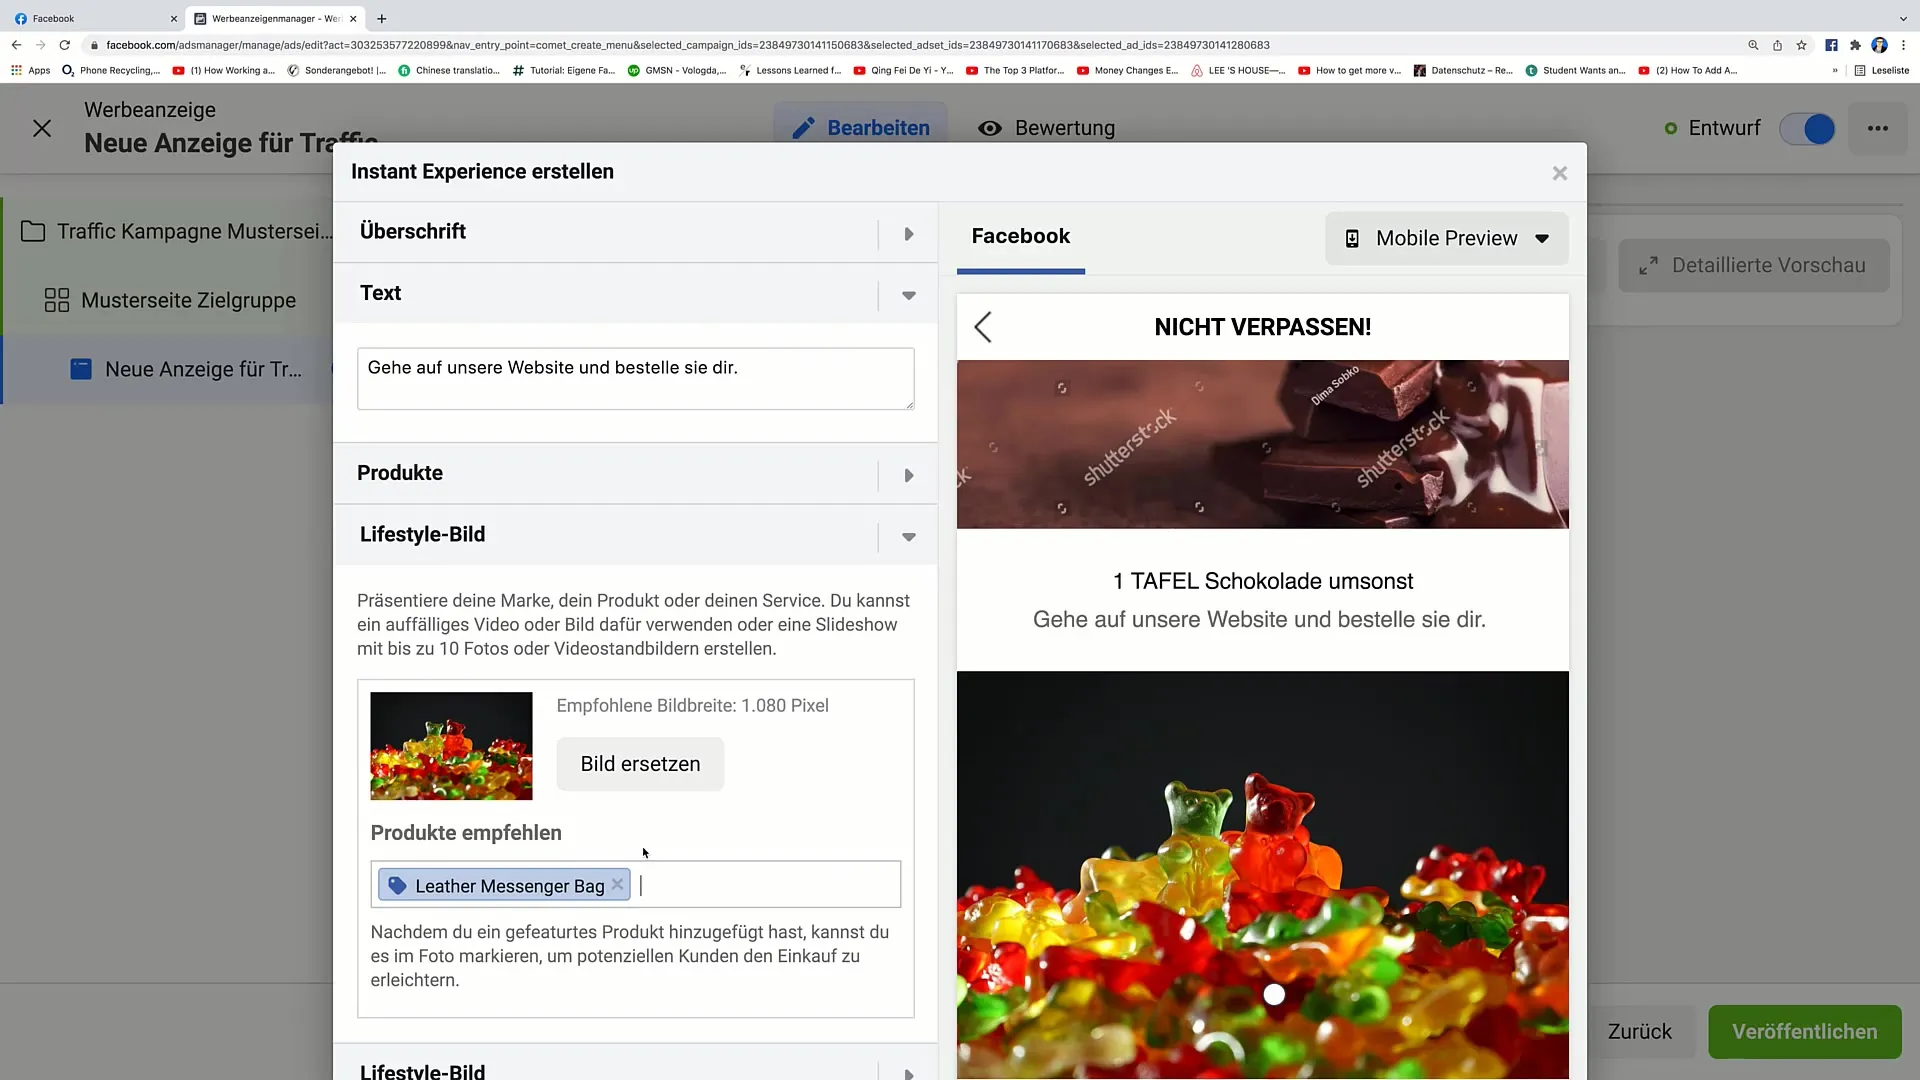
Task: Open the tab search dropdown arrow
Action: click(1903, 18)
